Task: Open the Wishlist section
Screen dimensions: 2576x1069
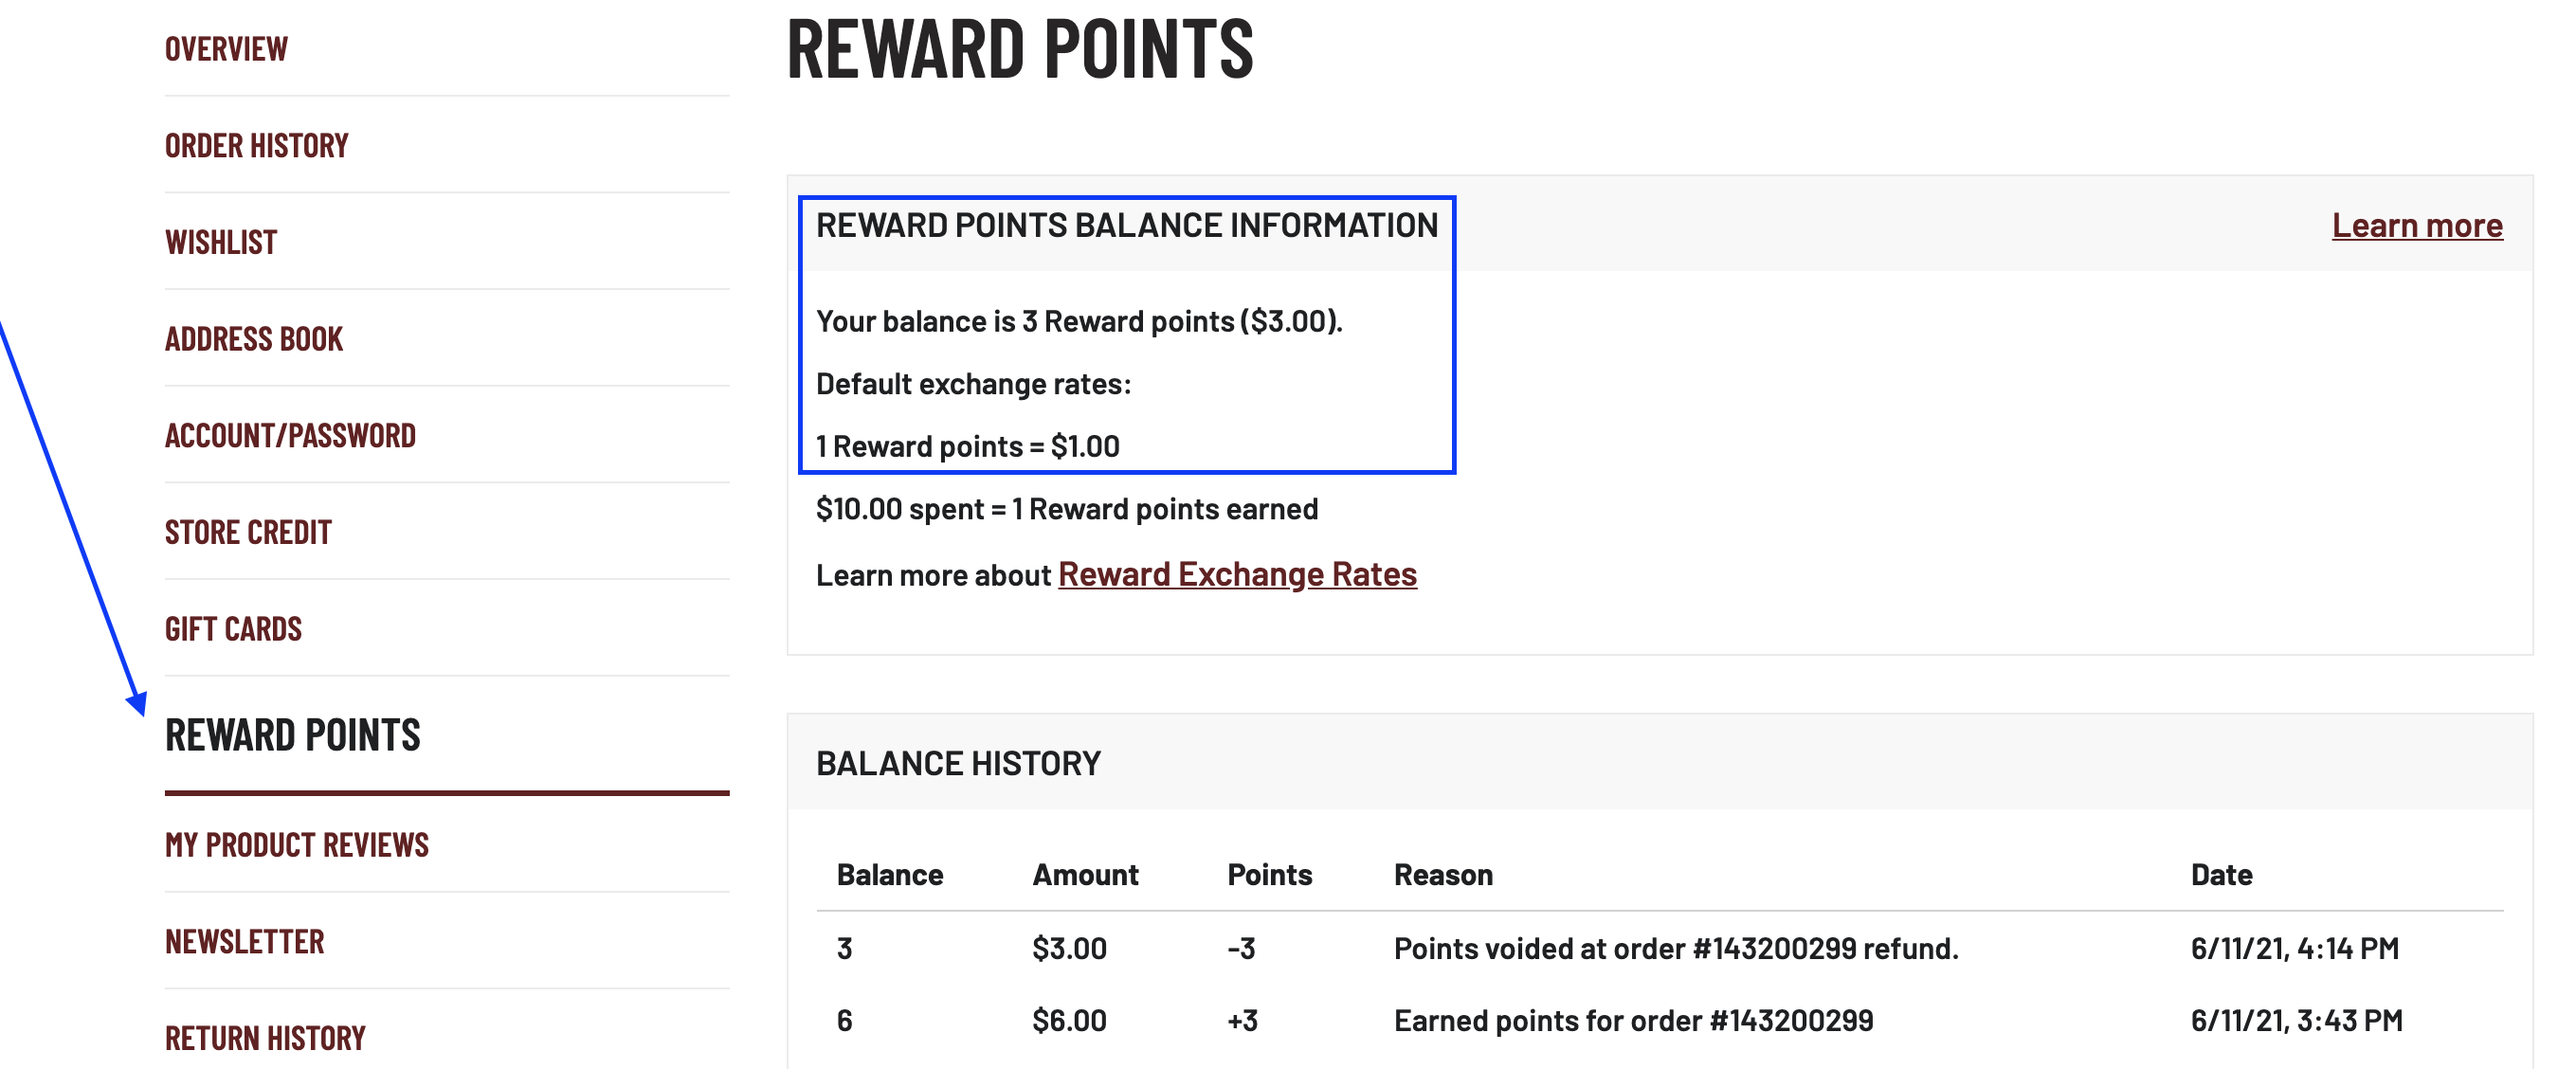Action: [x=221, y=243]
